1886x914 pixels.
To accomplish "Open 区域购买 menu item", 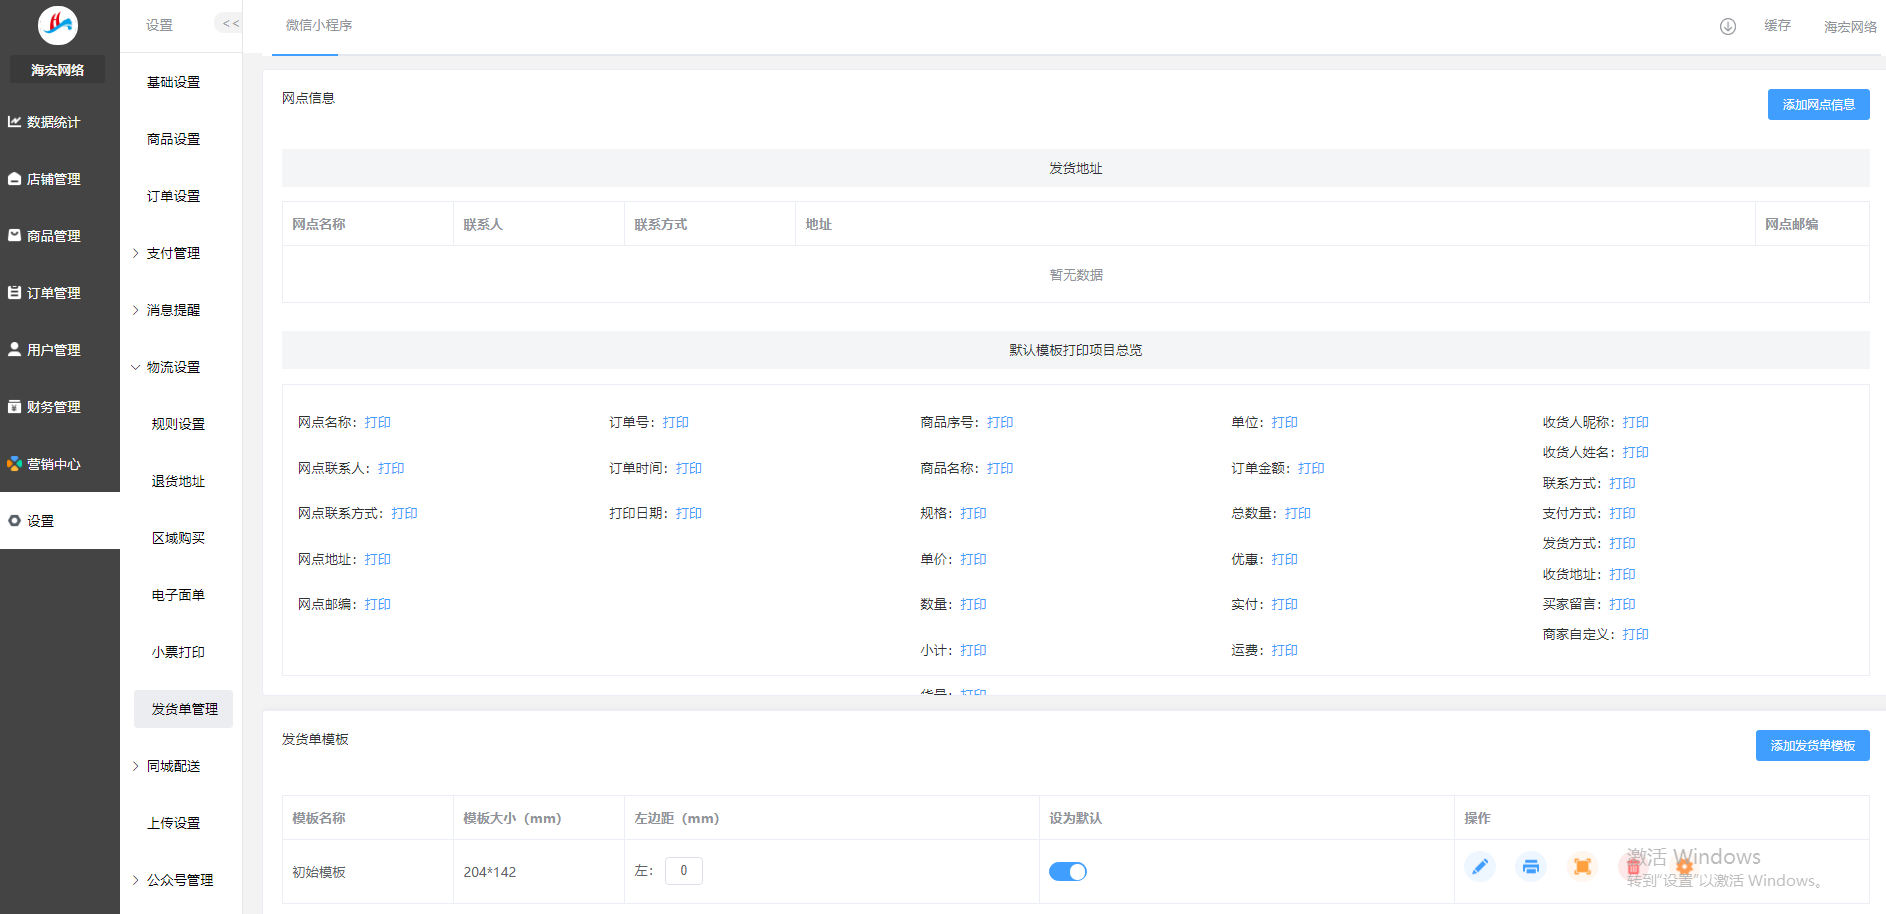I will click(x=178, y=538).
